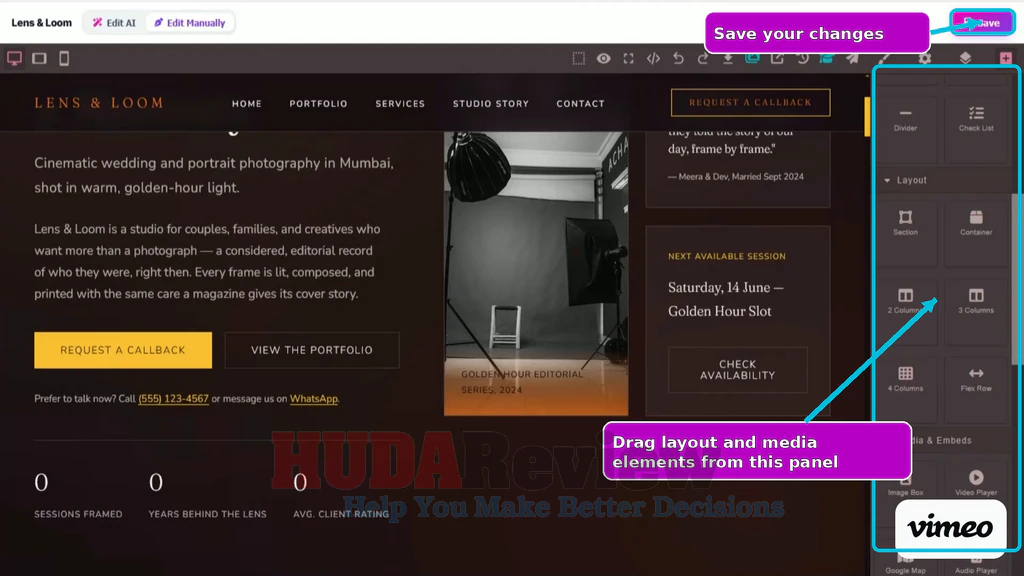Image resolution: width=1024 pixels, height=576 pixels.
Task: Switch to mobile device view
Action: (x=64, y=58)
